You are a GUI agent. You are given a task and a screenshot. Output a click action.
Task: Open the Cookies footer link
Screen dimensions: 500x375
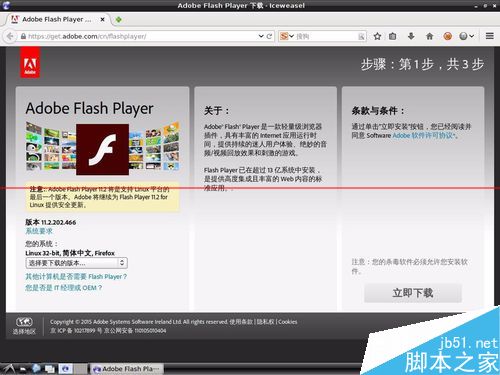[288, 322]
